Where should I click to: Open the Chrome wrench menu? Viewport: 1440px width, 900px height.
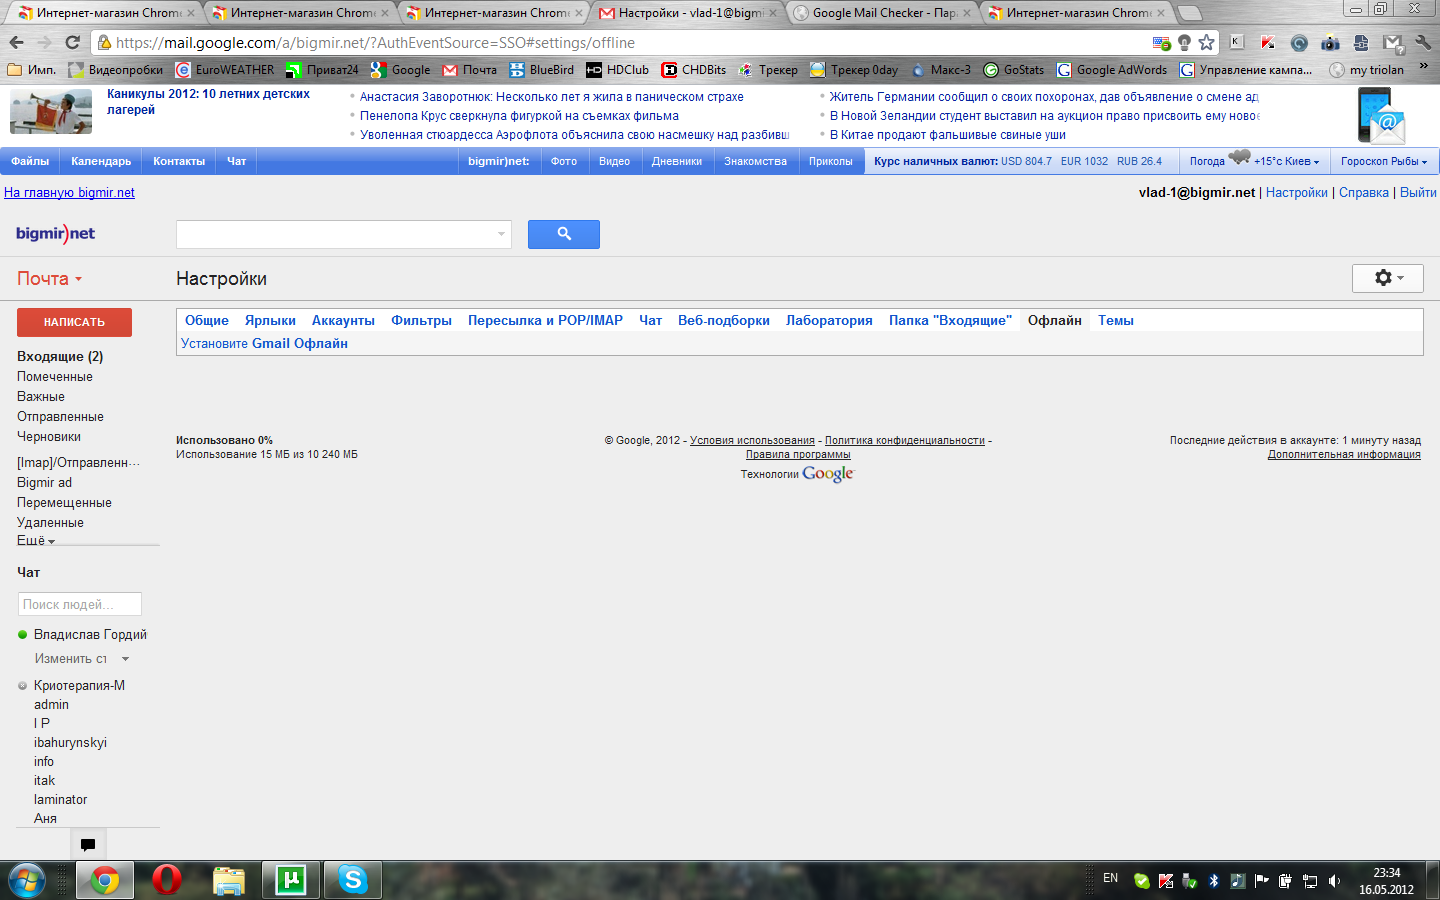tap(1423, 42)
